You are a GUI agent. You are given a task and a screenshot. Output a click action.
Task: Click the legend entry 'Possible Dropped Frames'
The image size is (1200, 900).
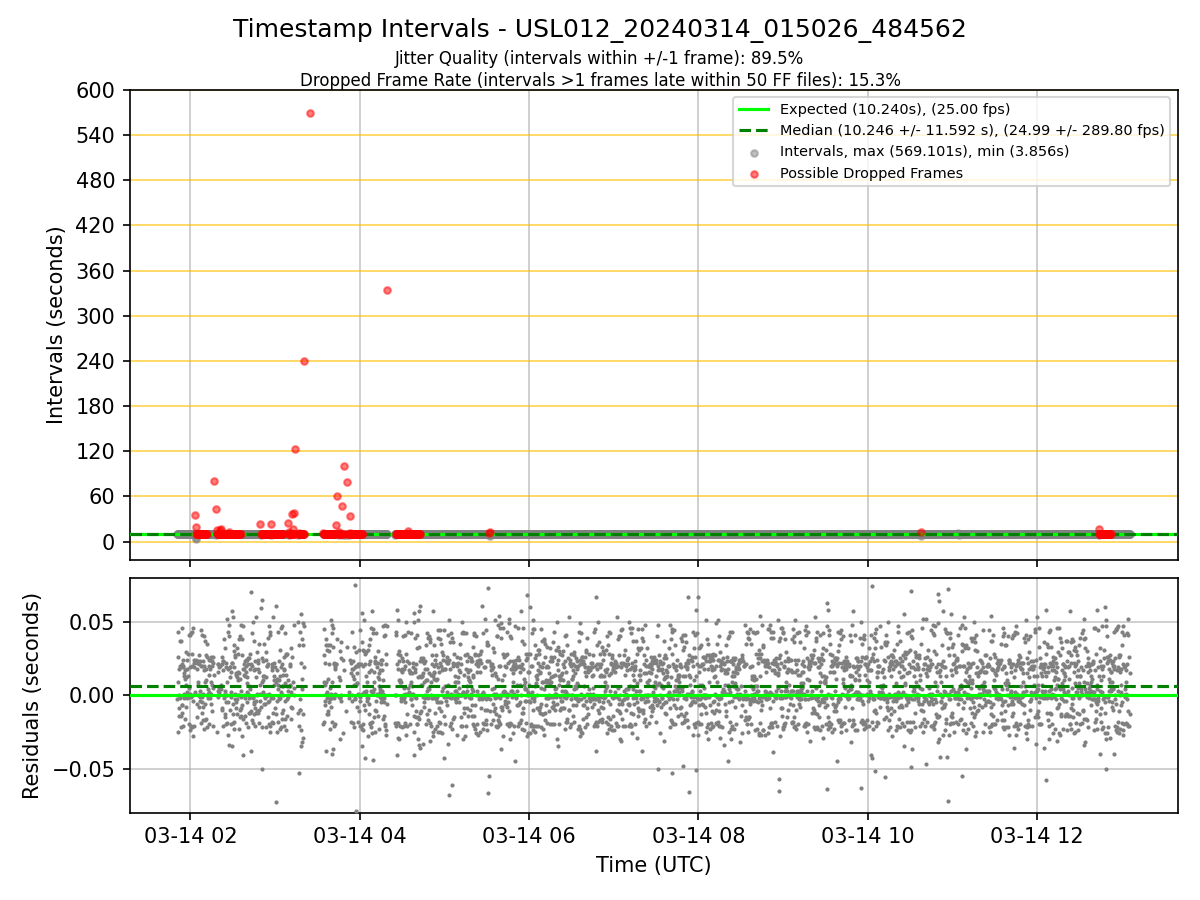[x=871, y=173]
